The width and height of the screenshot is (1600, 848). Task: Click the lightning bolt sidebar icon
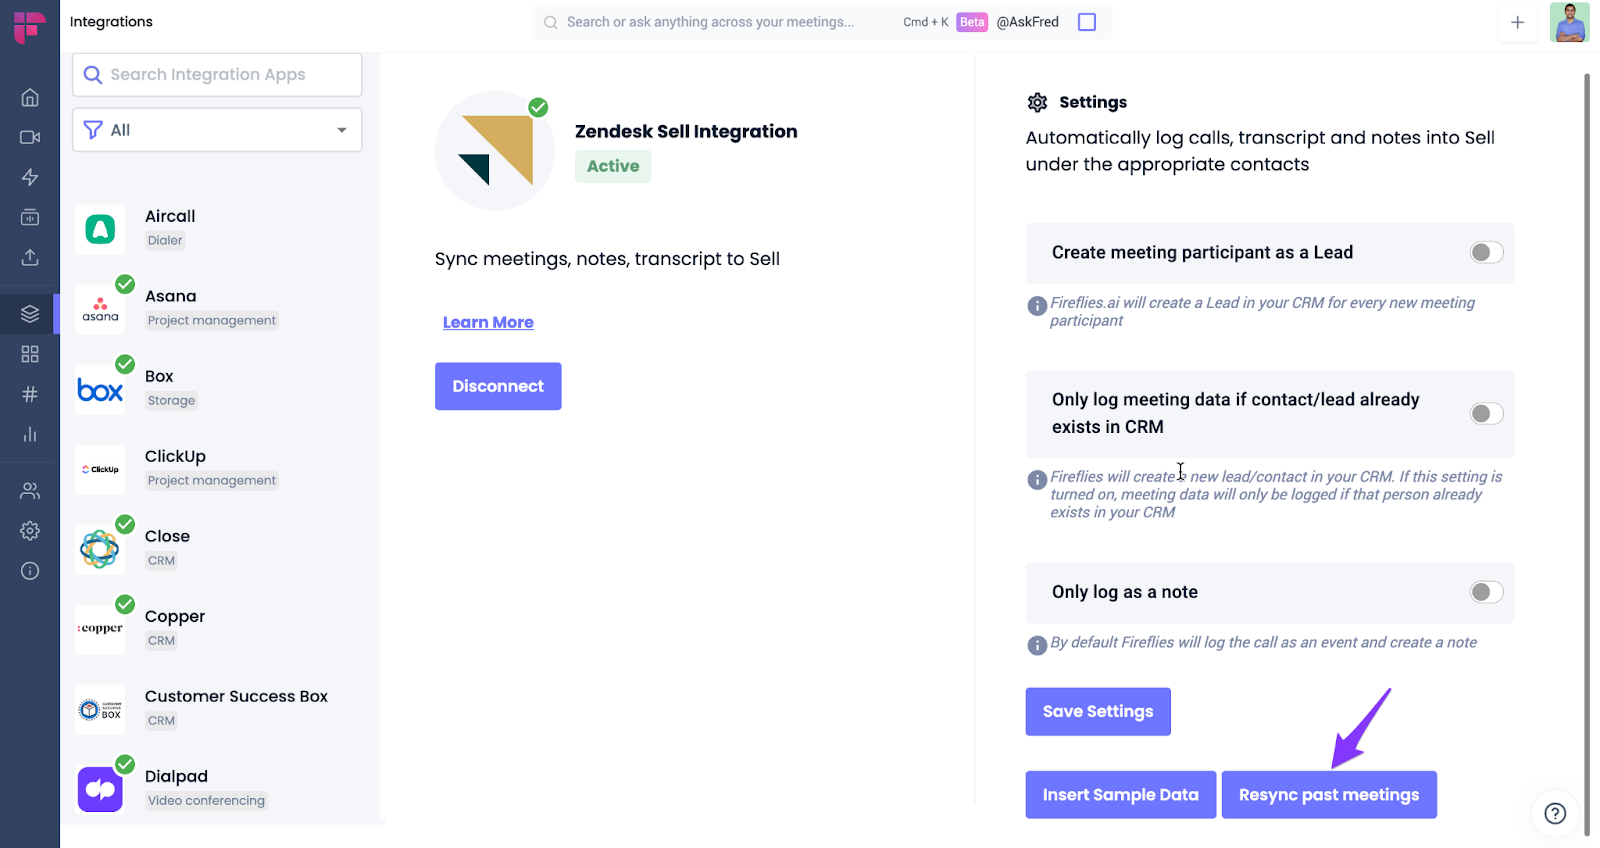[30, 177]
